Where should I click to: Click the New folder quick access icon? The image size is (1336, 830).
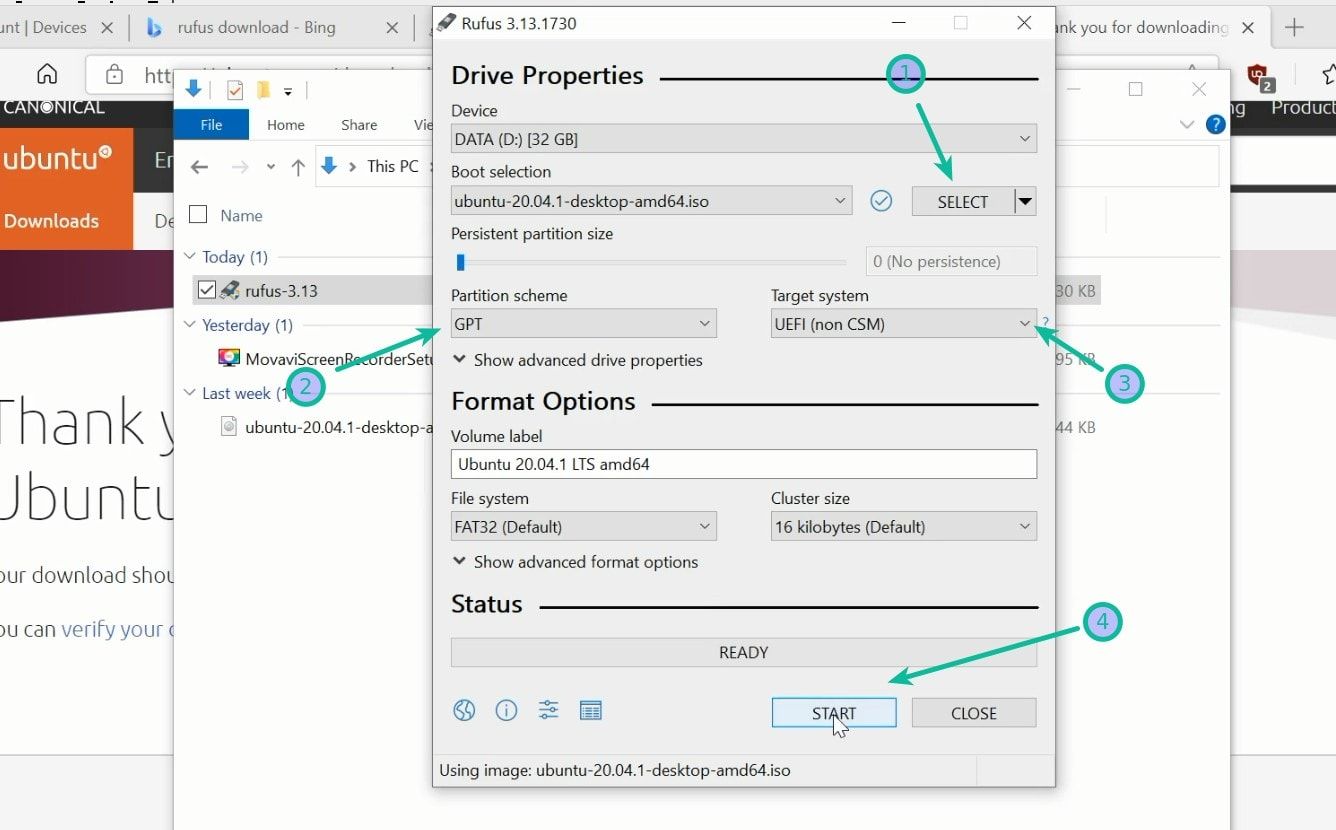[263, 91]
